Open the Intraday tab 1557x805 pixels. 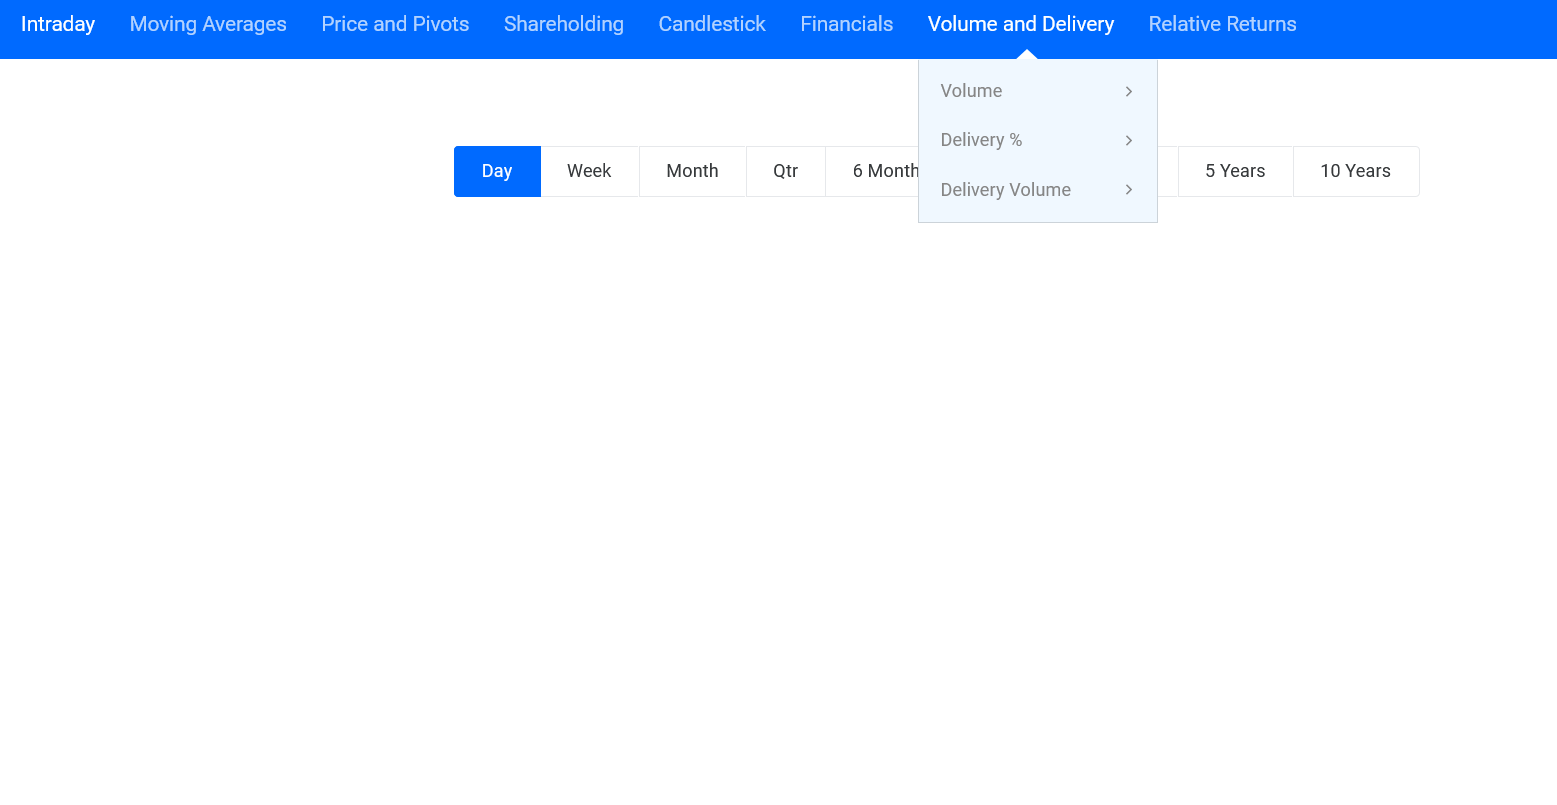(x=58, y=24)
